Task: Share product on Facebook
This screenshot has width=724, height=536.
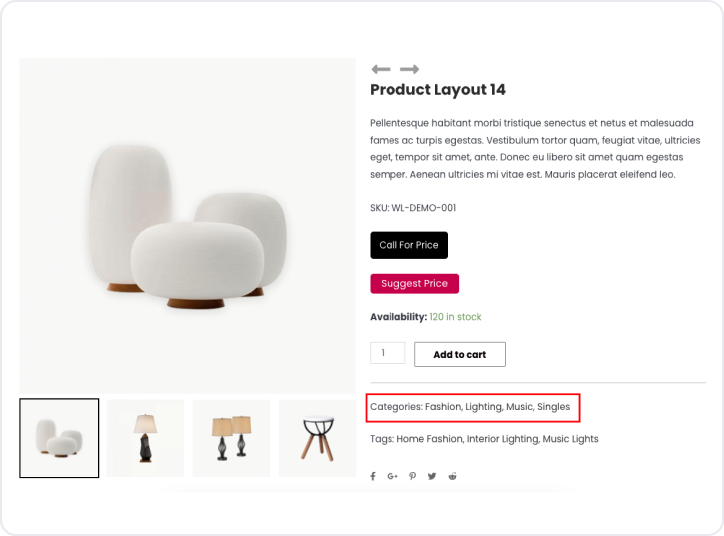Action: 373,476
